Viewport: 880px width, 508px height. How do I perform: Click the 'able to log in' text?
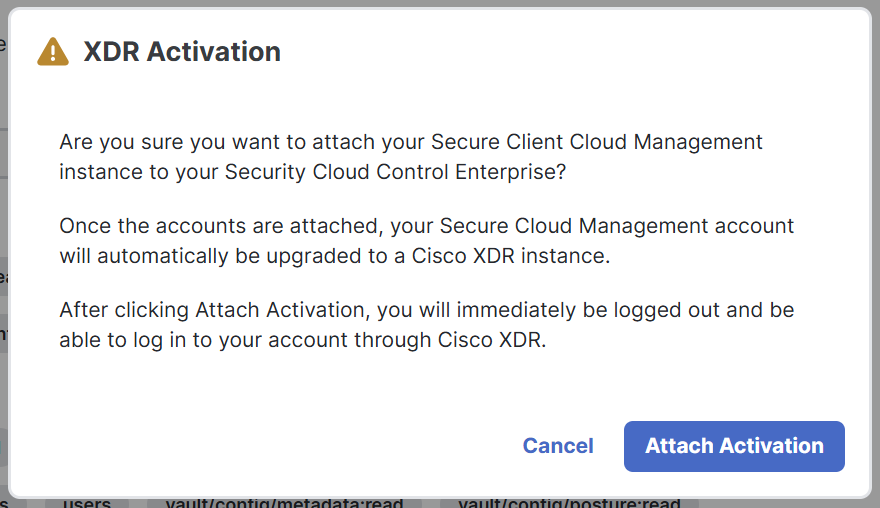[123, 340]
